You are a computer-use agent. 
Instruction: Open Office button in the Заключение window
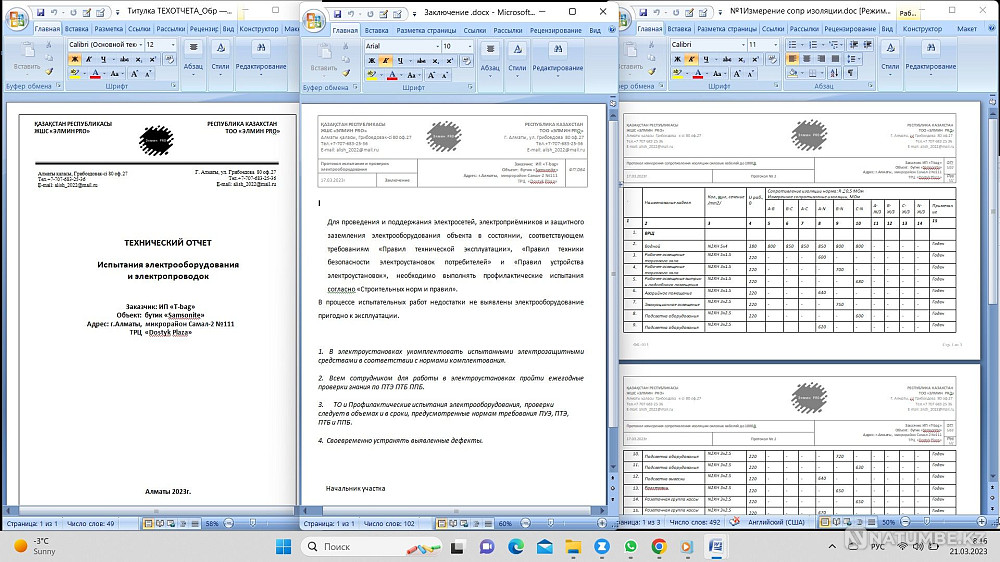coord(313,18)
